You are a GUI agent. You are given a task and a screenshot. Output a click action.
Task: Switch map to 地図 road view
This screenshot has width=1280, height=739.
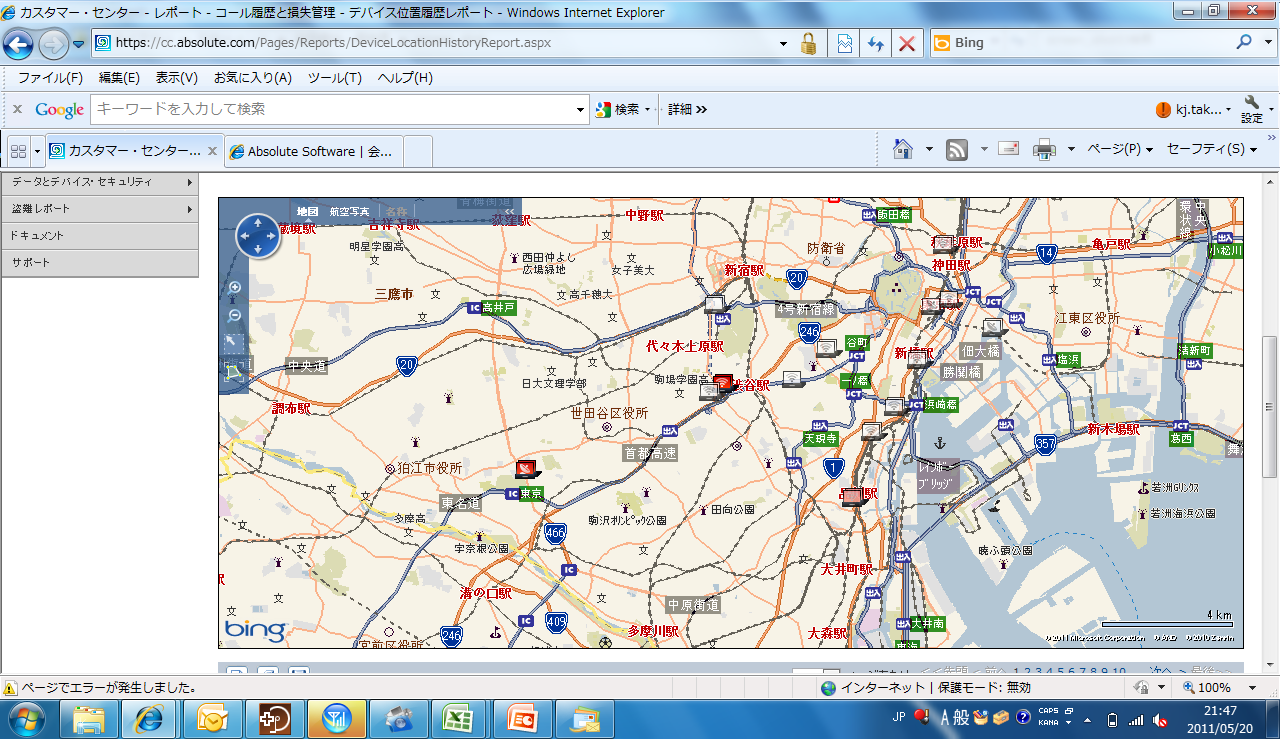(307, 212)
